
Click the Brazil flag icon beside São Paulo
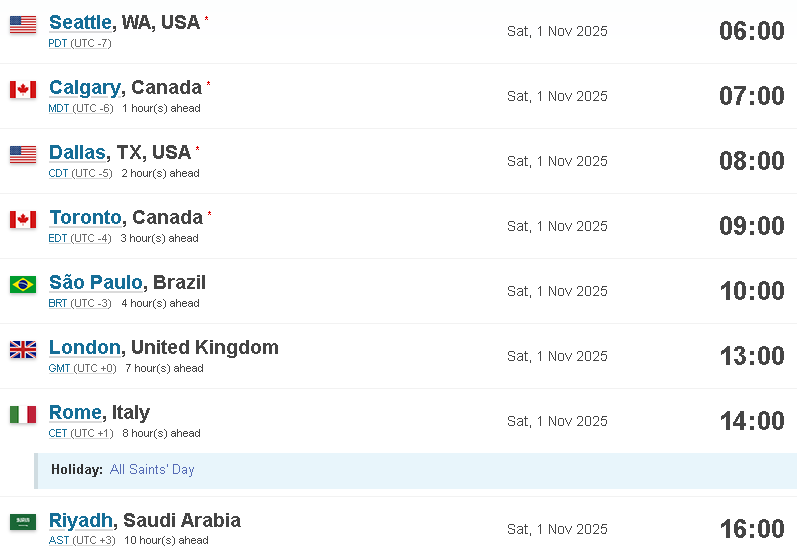[x=23, y=285]
